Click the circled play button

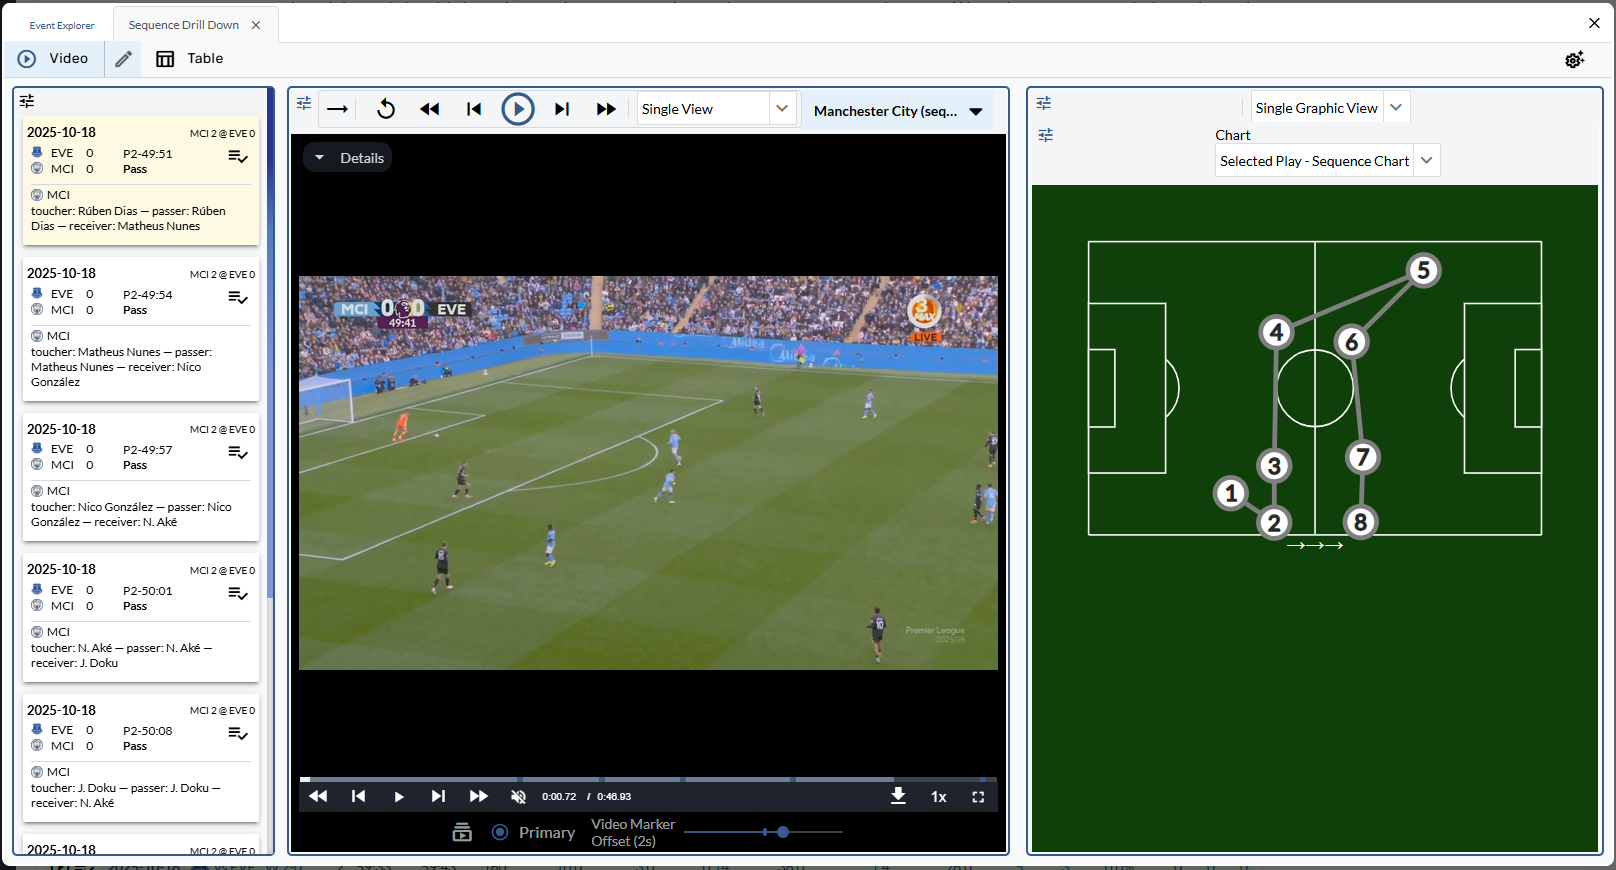pos(518,109)
